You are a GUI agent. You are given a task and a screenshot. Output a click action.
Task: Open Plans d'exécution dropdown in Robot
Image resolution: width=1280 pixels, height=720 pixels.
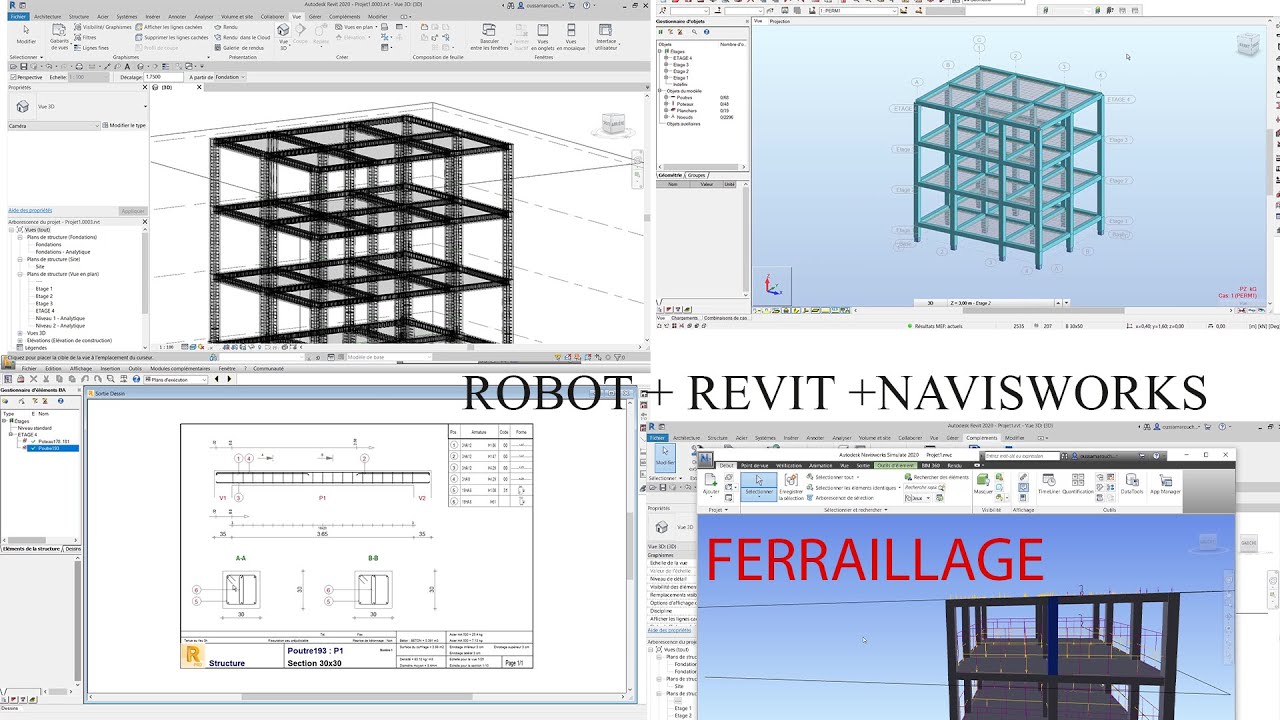[x=177, y=379]
